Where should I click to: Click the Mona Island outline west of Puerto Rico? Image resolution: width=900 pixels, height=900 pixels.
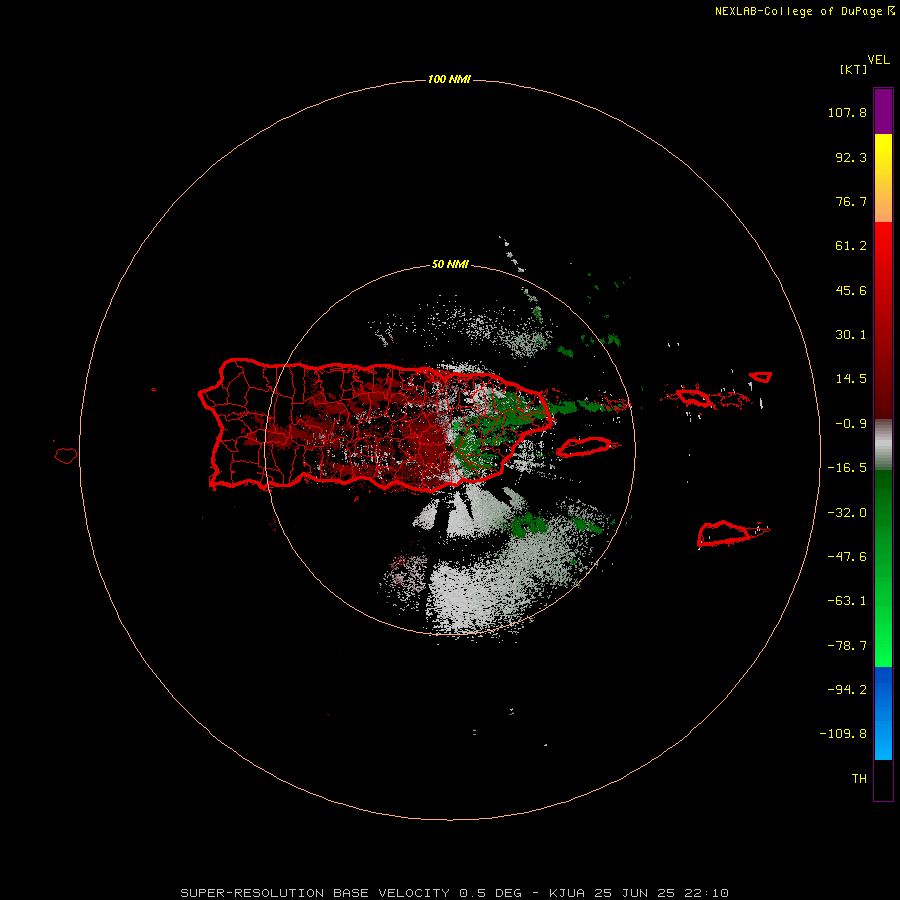[x=66, y=456]
